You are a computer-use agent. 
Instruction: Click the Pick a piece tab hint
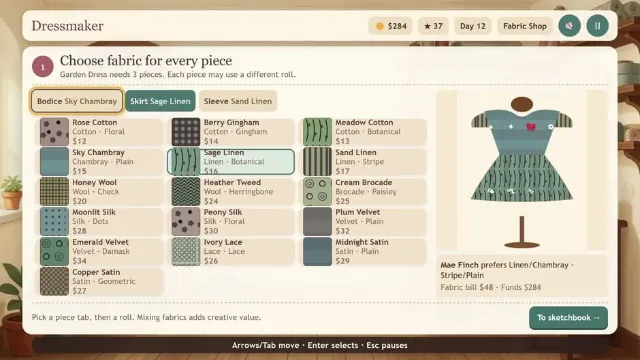pos(146,317)
